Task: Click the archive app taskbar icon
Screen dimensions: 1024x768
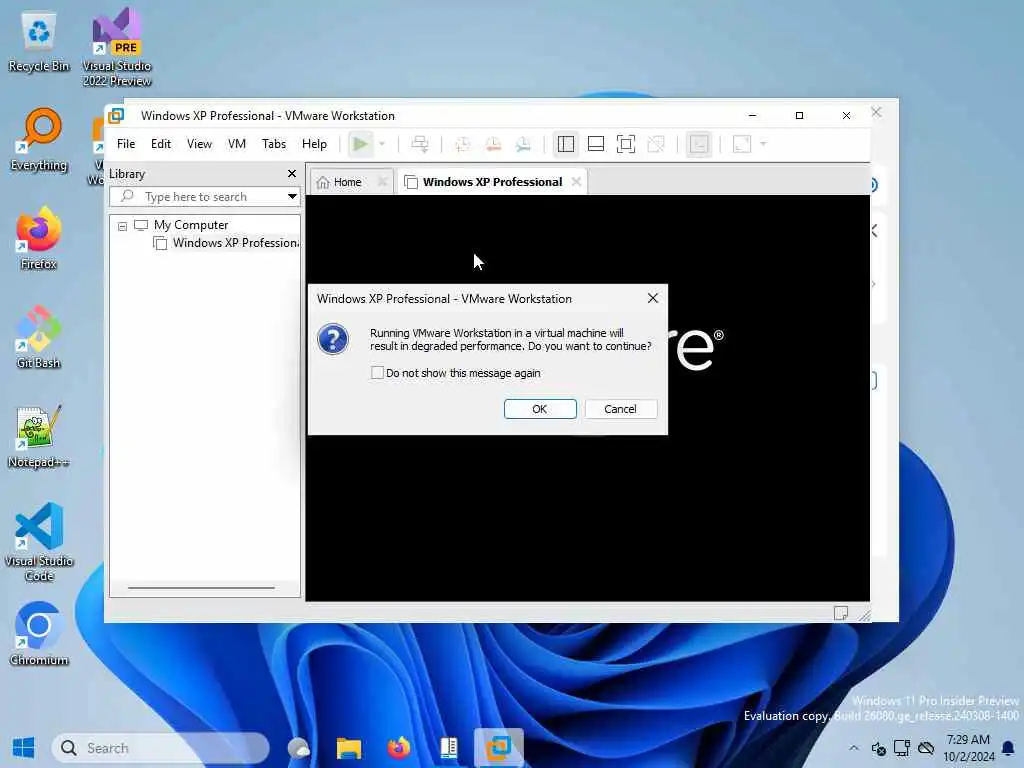Action: [449, 748]
